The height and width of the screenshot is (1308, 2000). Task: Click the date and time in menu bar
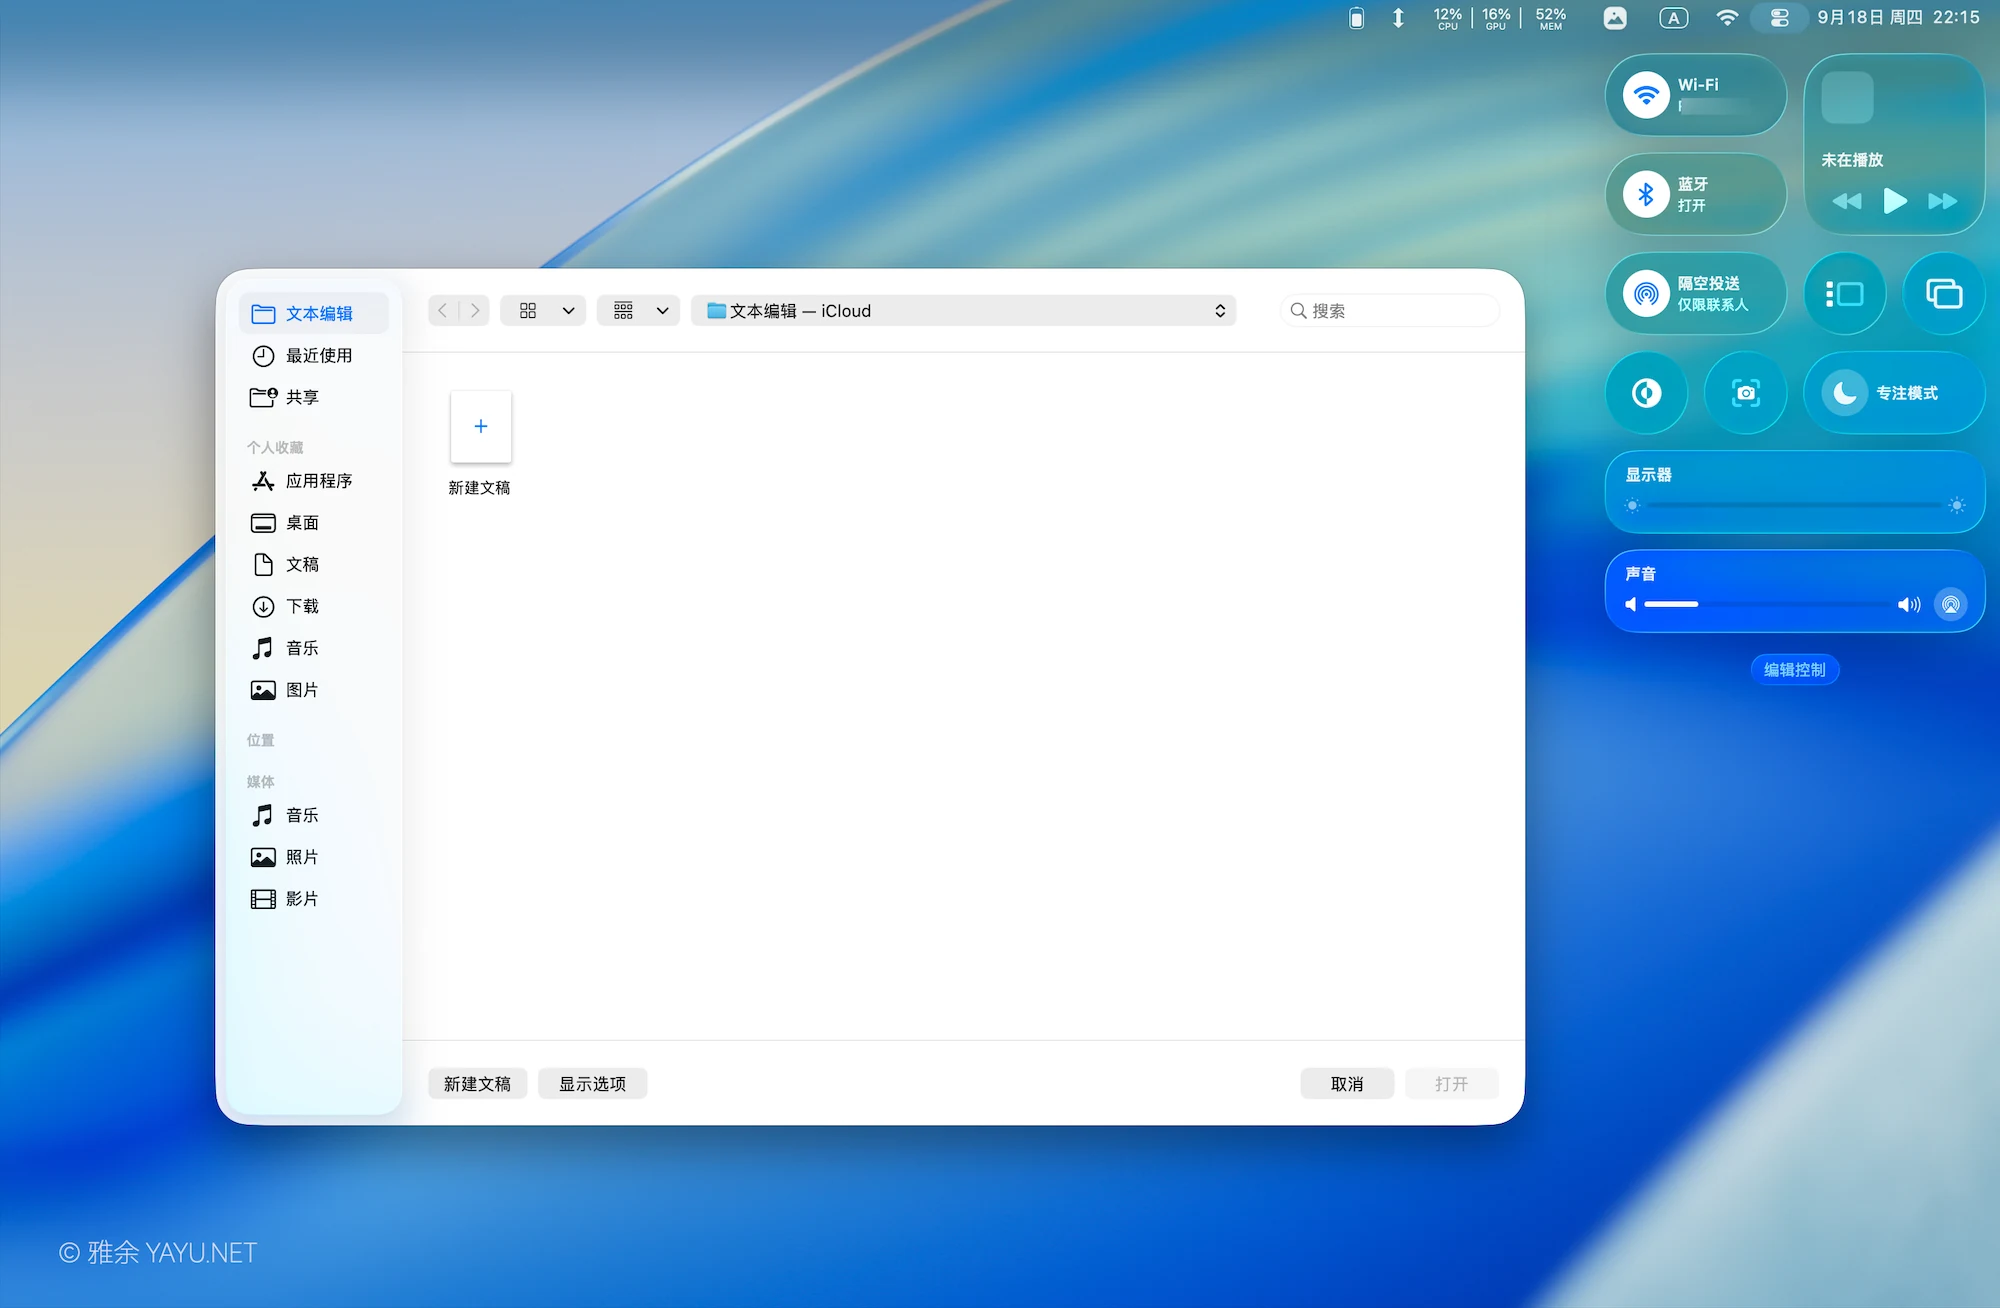[1898, 17]
